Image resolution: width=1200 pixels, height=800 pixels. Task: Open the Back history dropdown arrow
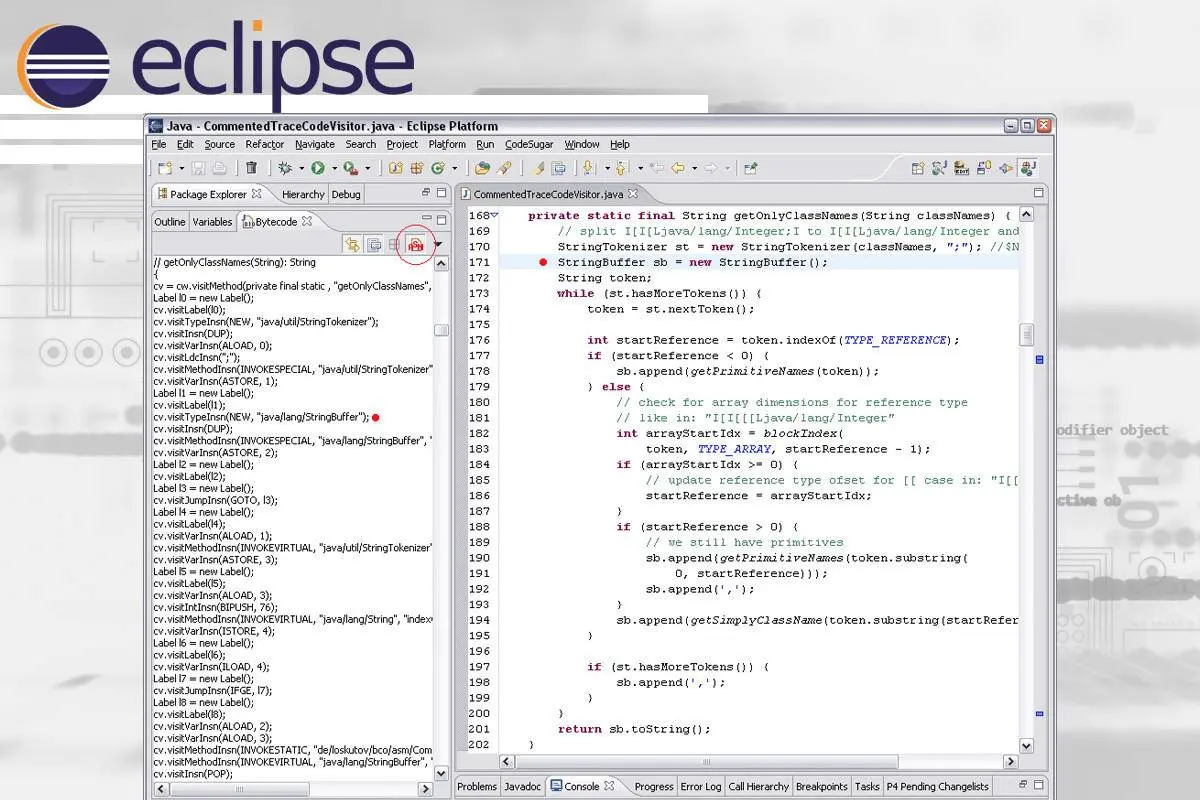click(x=694, y=168)
